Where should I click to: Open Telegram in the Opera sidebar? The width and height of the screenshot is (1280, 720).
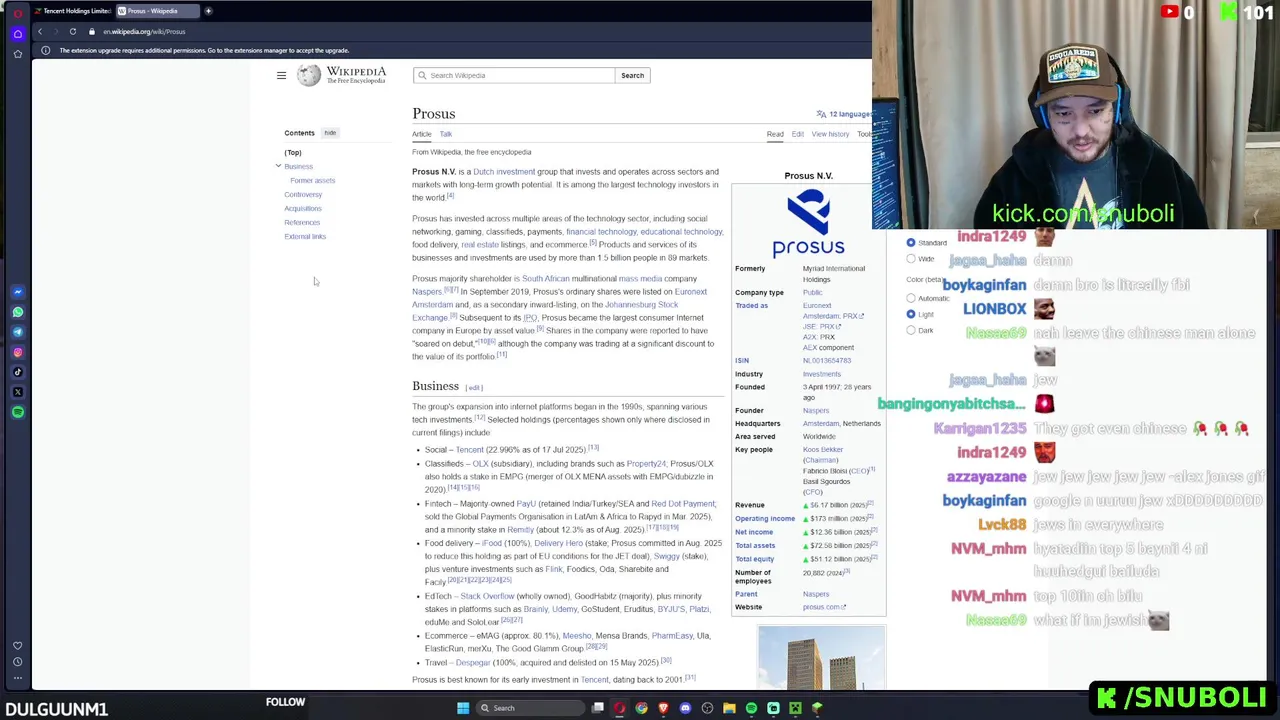click(18, 332)
